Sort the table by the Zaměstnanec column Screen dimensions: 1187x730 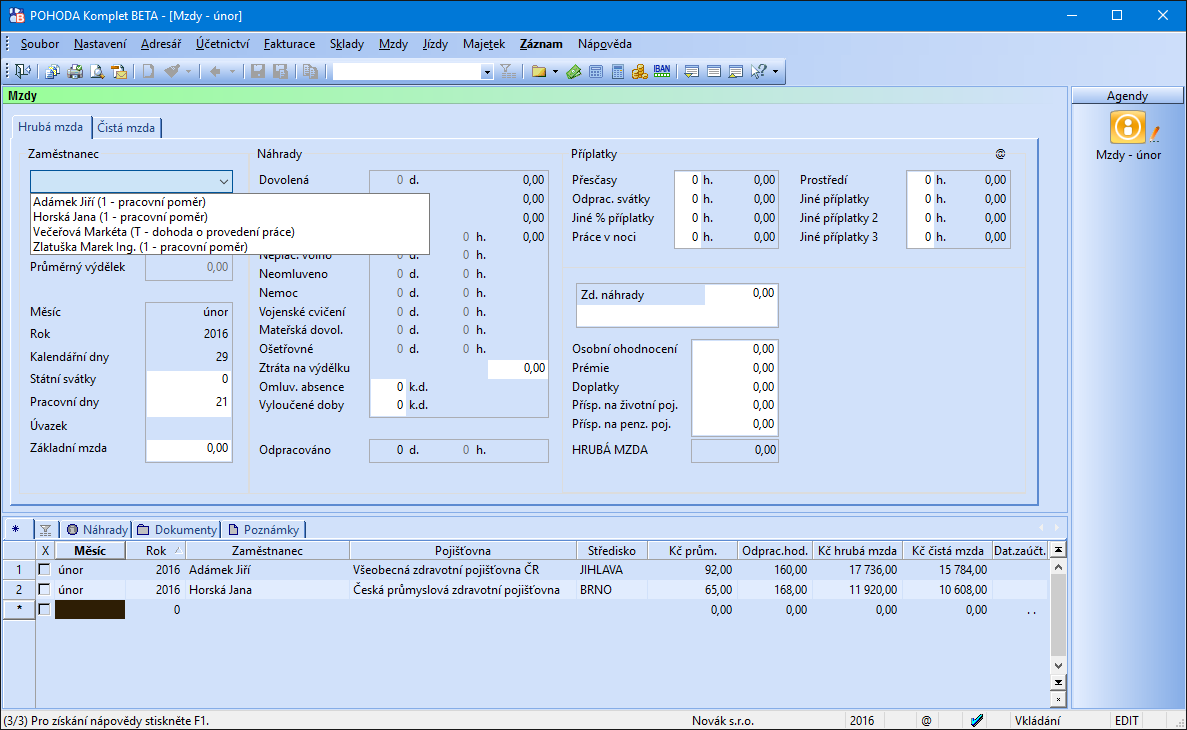click(267, 551)
